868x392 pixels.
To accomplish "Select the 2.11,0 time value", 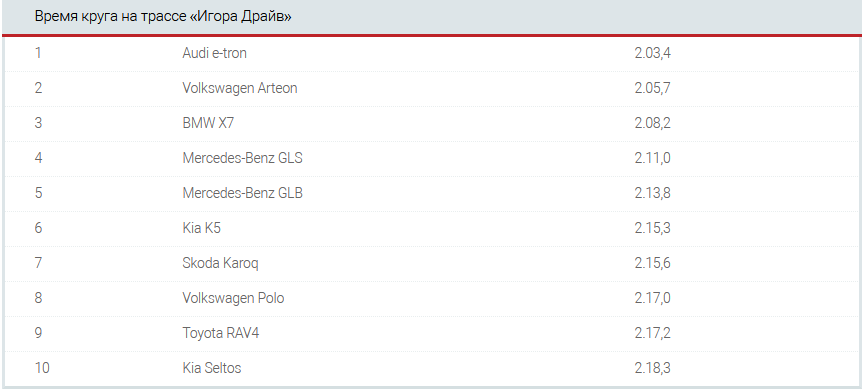I will tap(653, 158).
